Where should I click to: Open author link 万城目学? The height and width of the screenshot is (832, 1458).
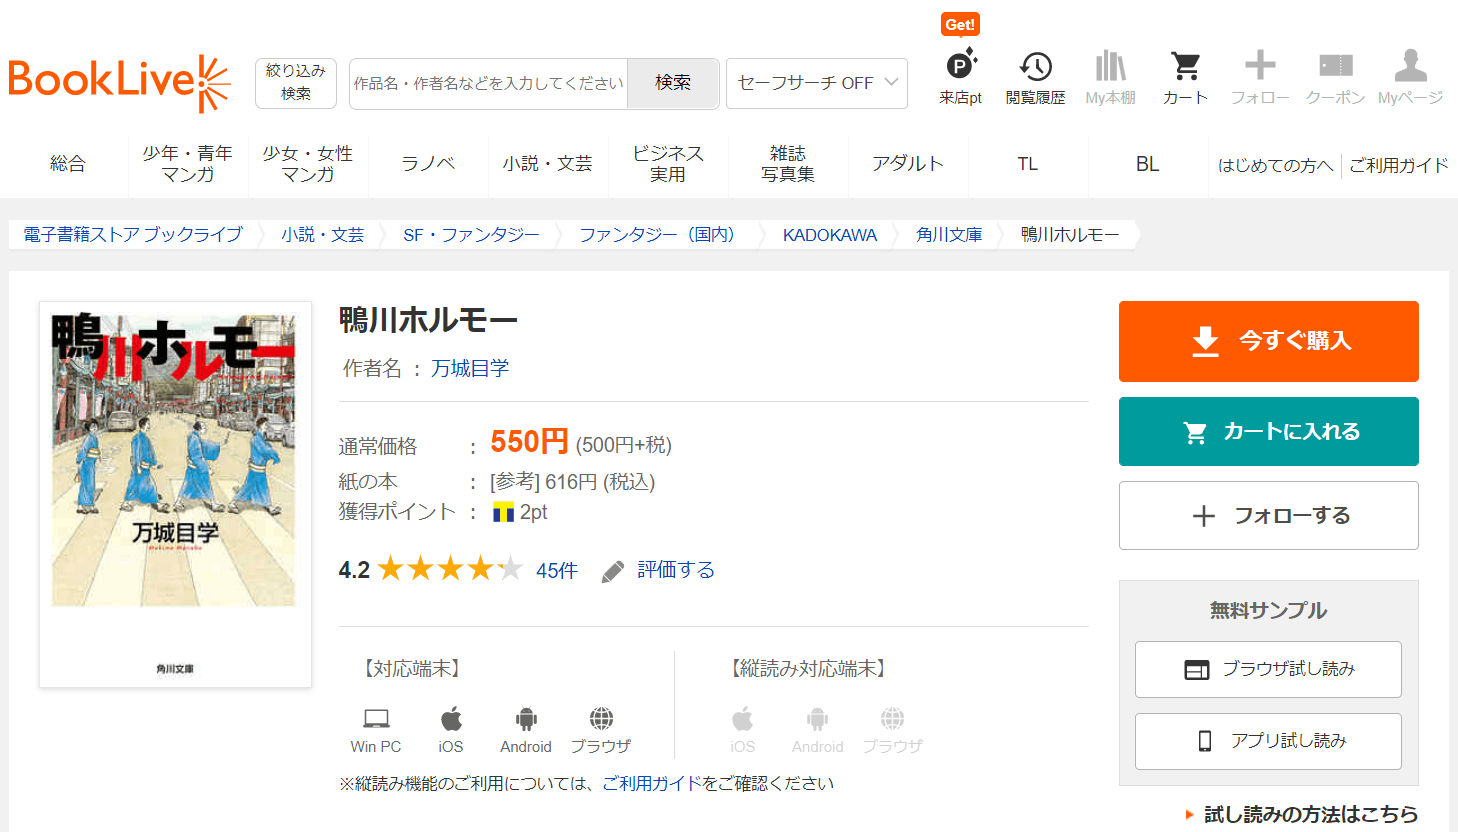coord(470,369)
